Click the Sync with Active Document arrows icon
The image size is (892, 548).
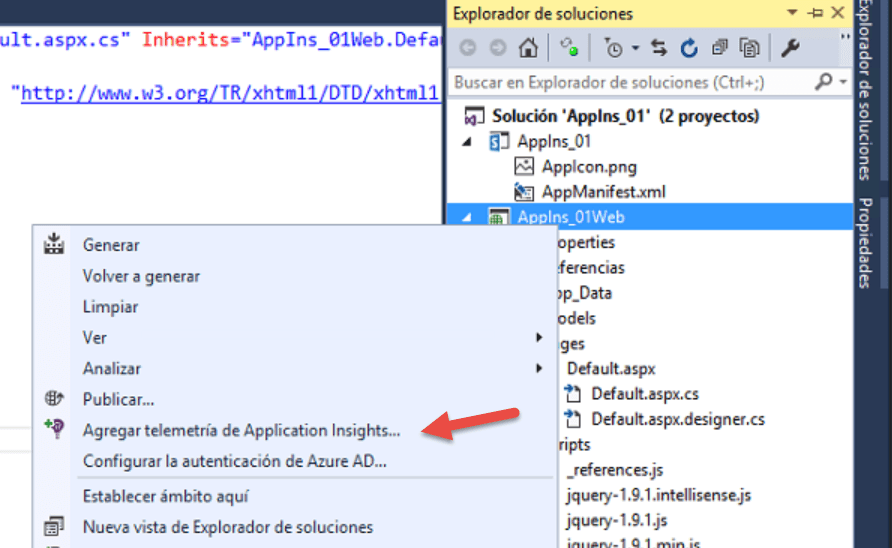coord(659,48)
